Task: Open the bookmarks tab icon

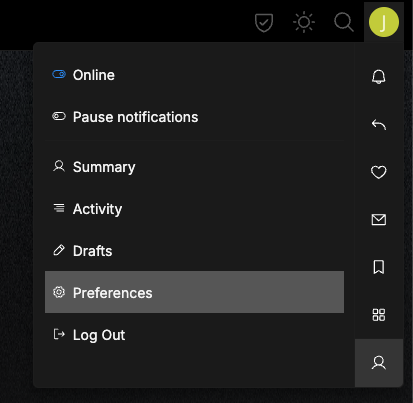Action: click(x=379, y=267)
